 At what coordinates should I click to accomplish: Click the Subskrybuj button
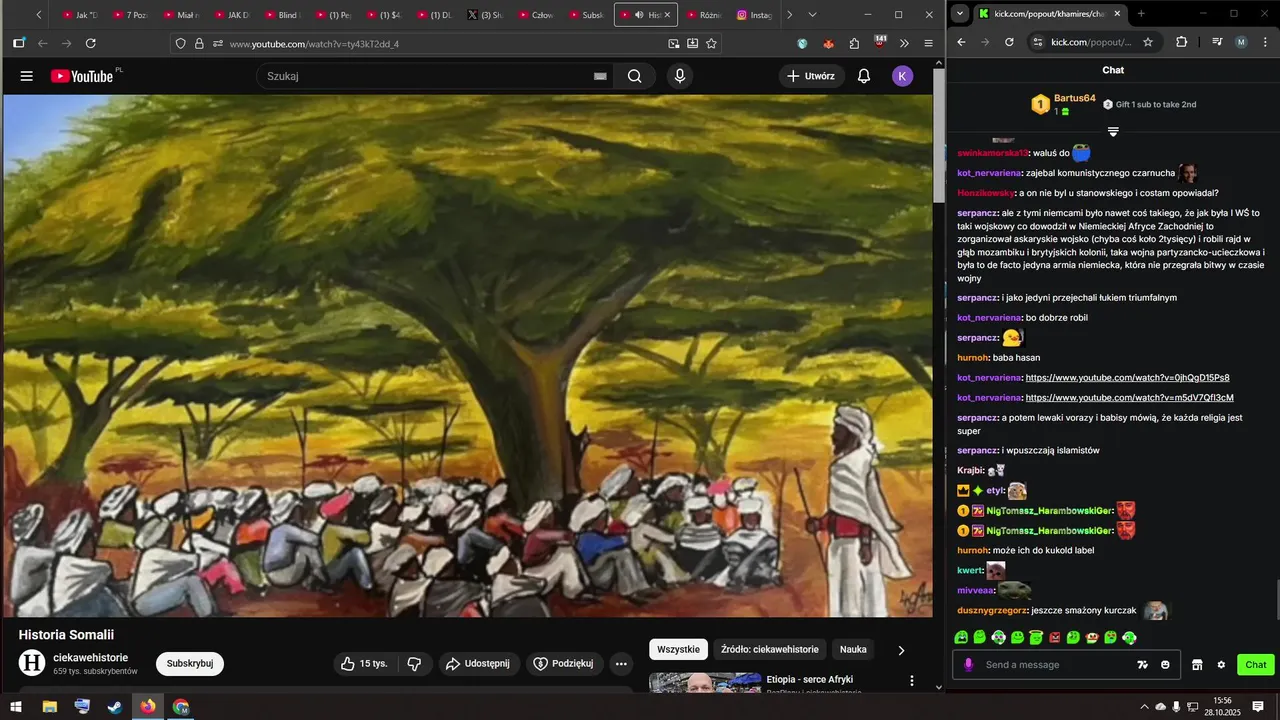point(190,664)
